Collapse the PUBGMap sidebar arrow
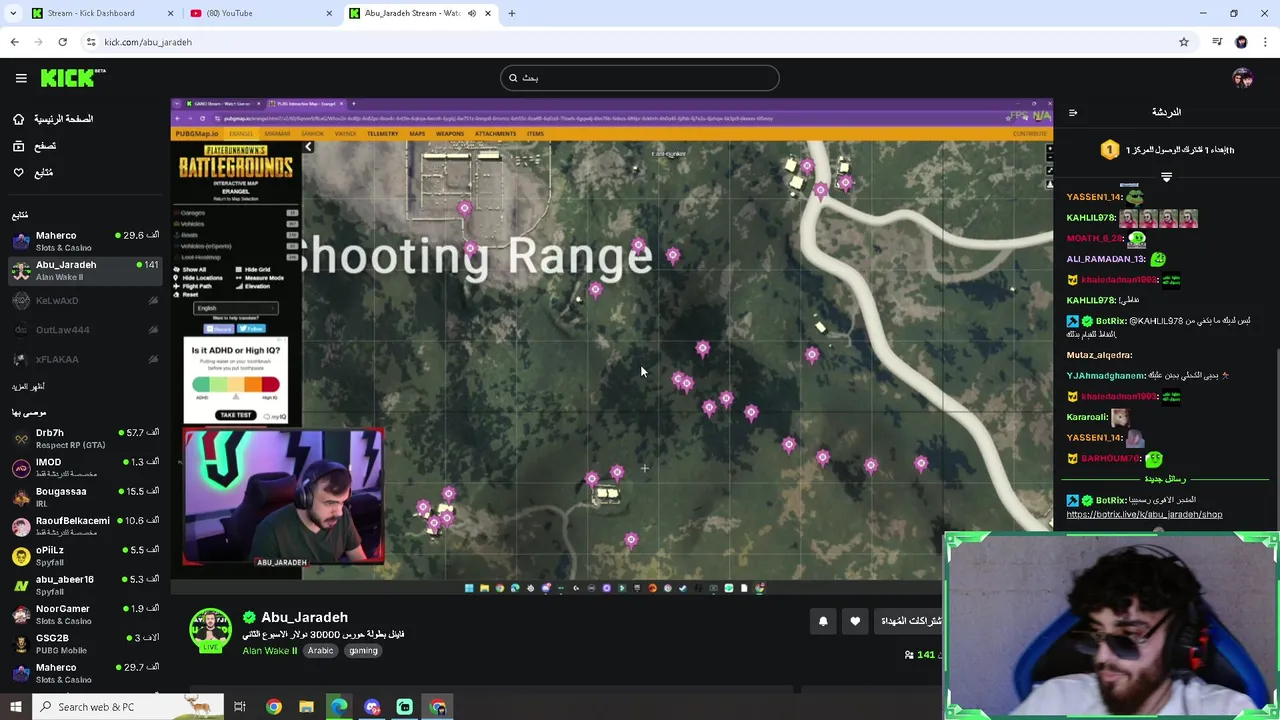This screenshot has height=720, width=1280. point(308,147)
